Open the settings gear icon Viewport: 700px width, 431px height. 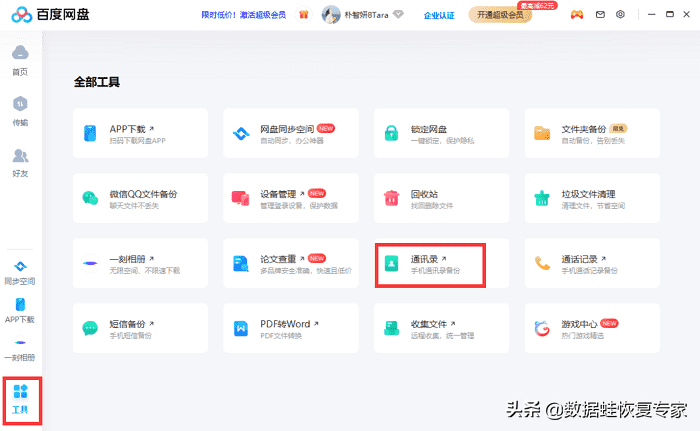point(621,14)
